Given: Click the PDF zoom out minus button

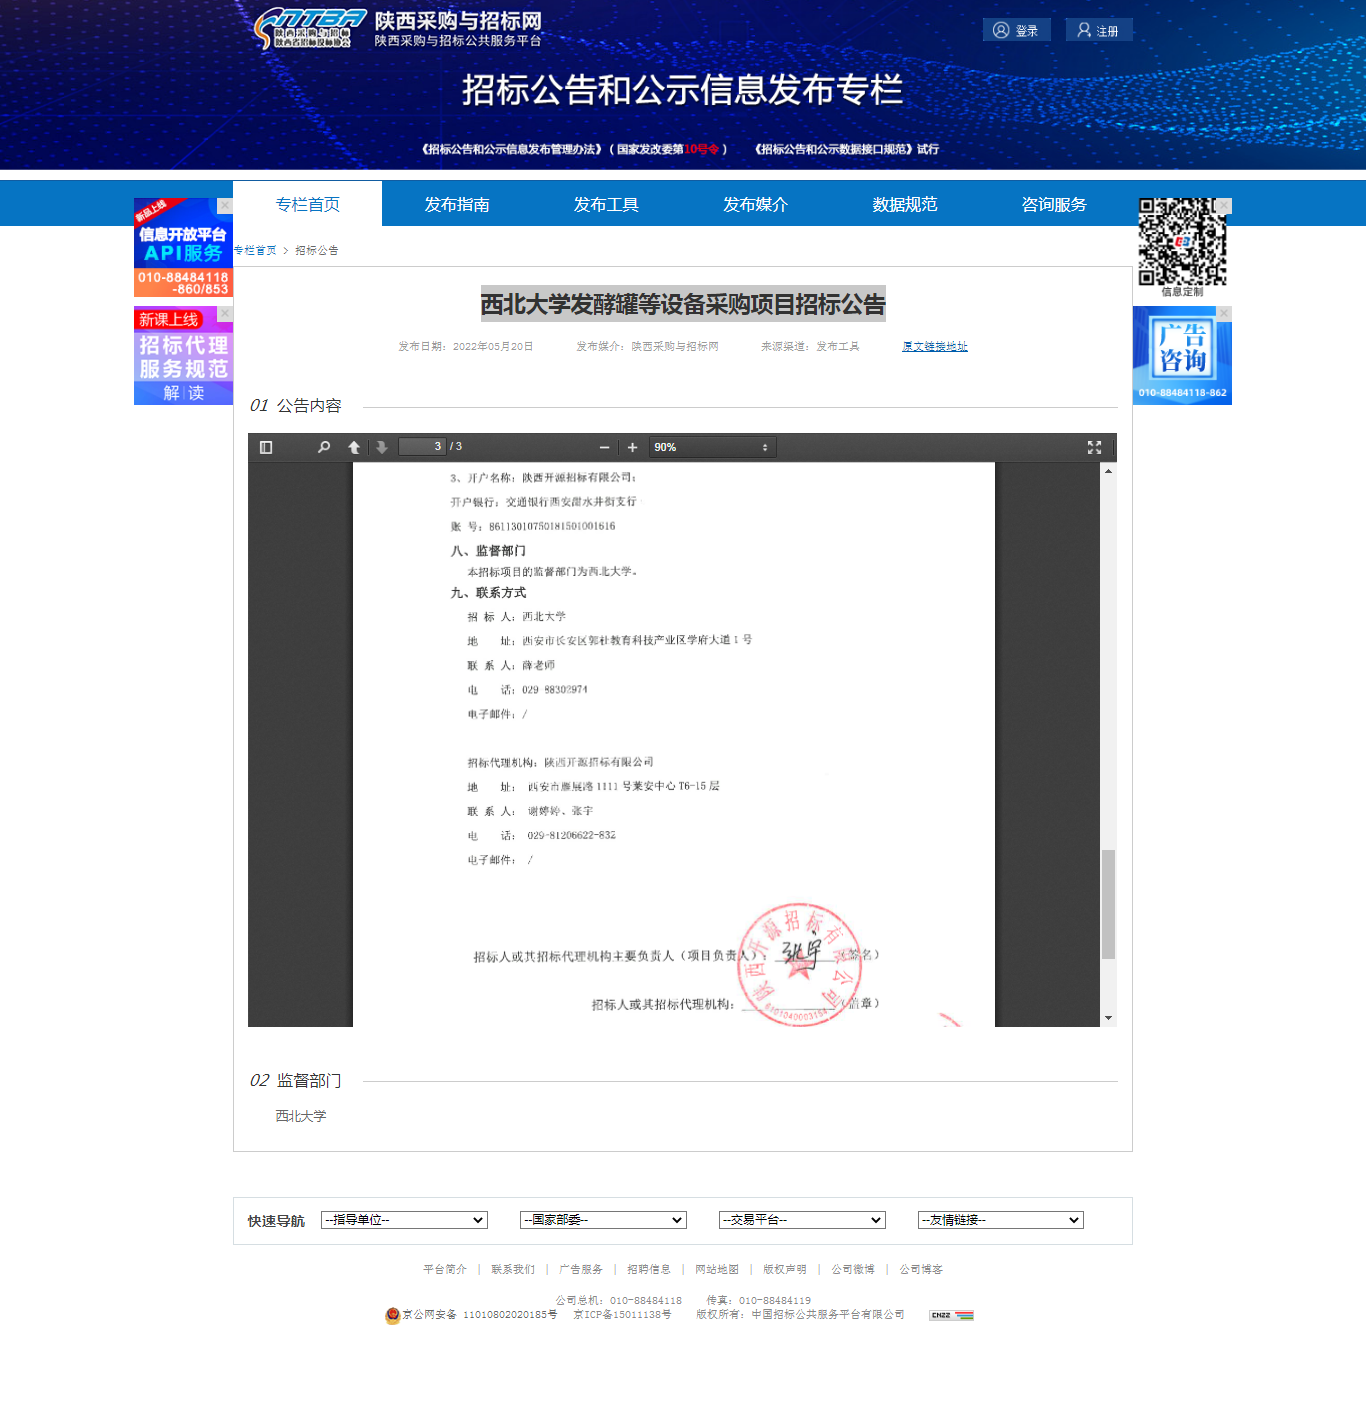Looking at the screenshot, I should (x=604, y=447).
